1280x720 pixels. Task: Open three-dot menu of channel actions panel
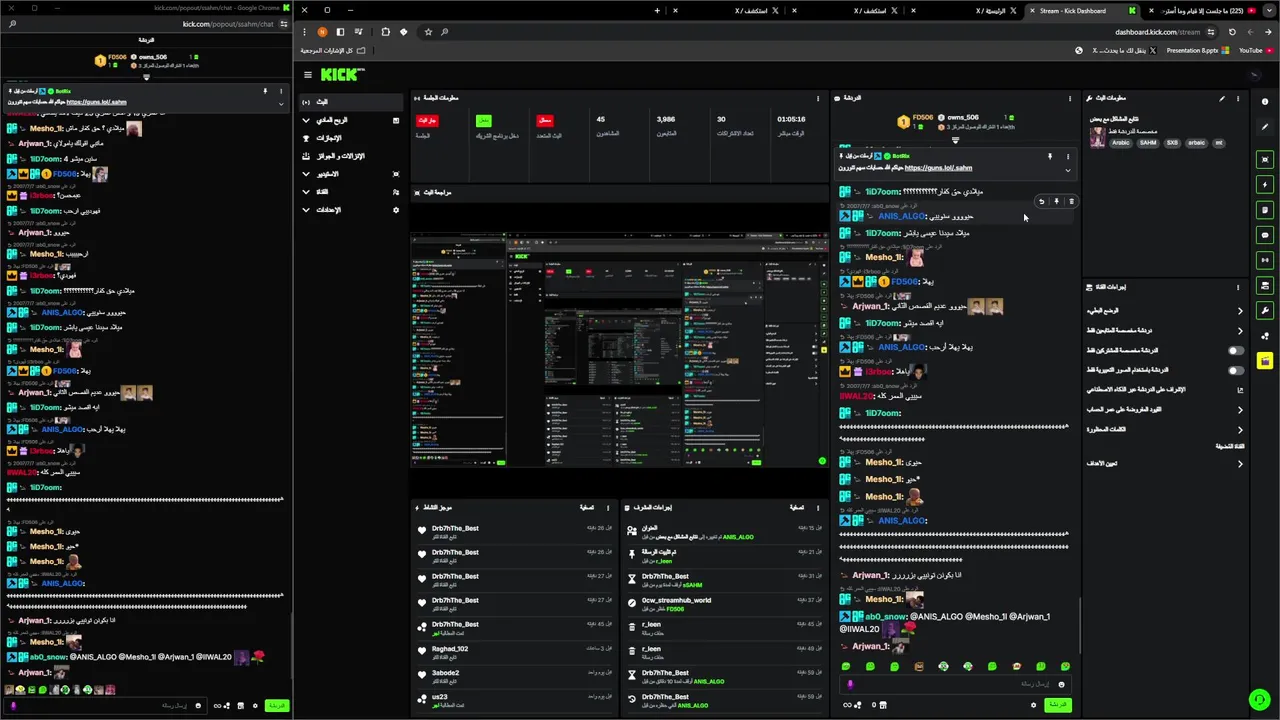tap(1238, 287)
